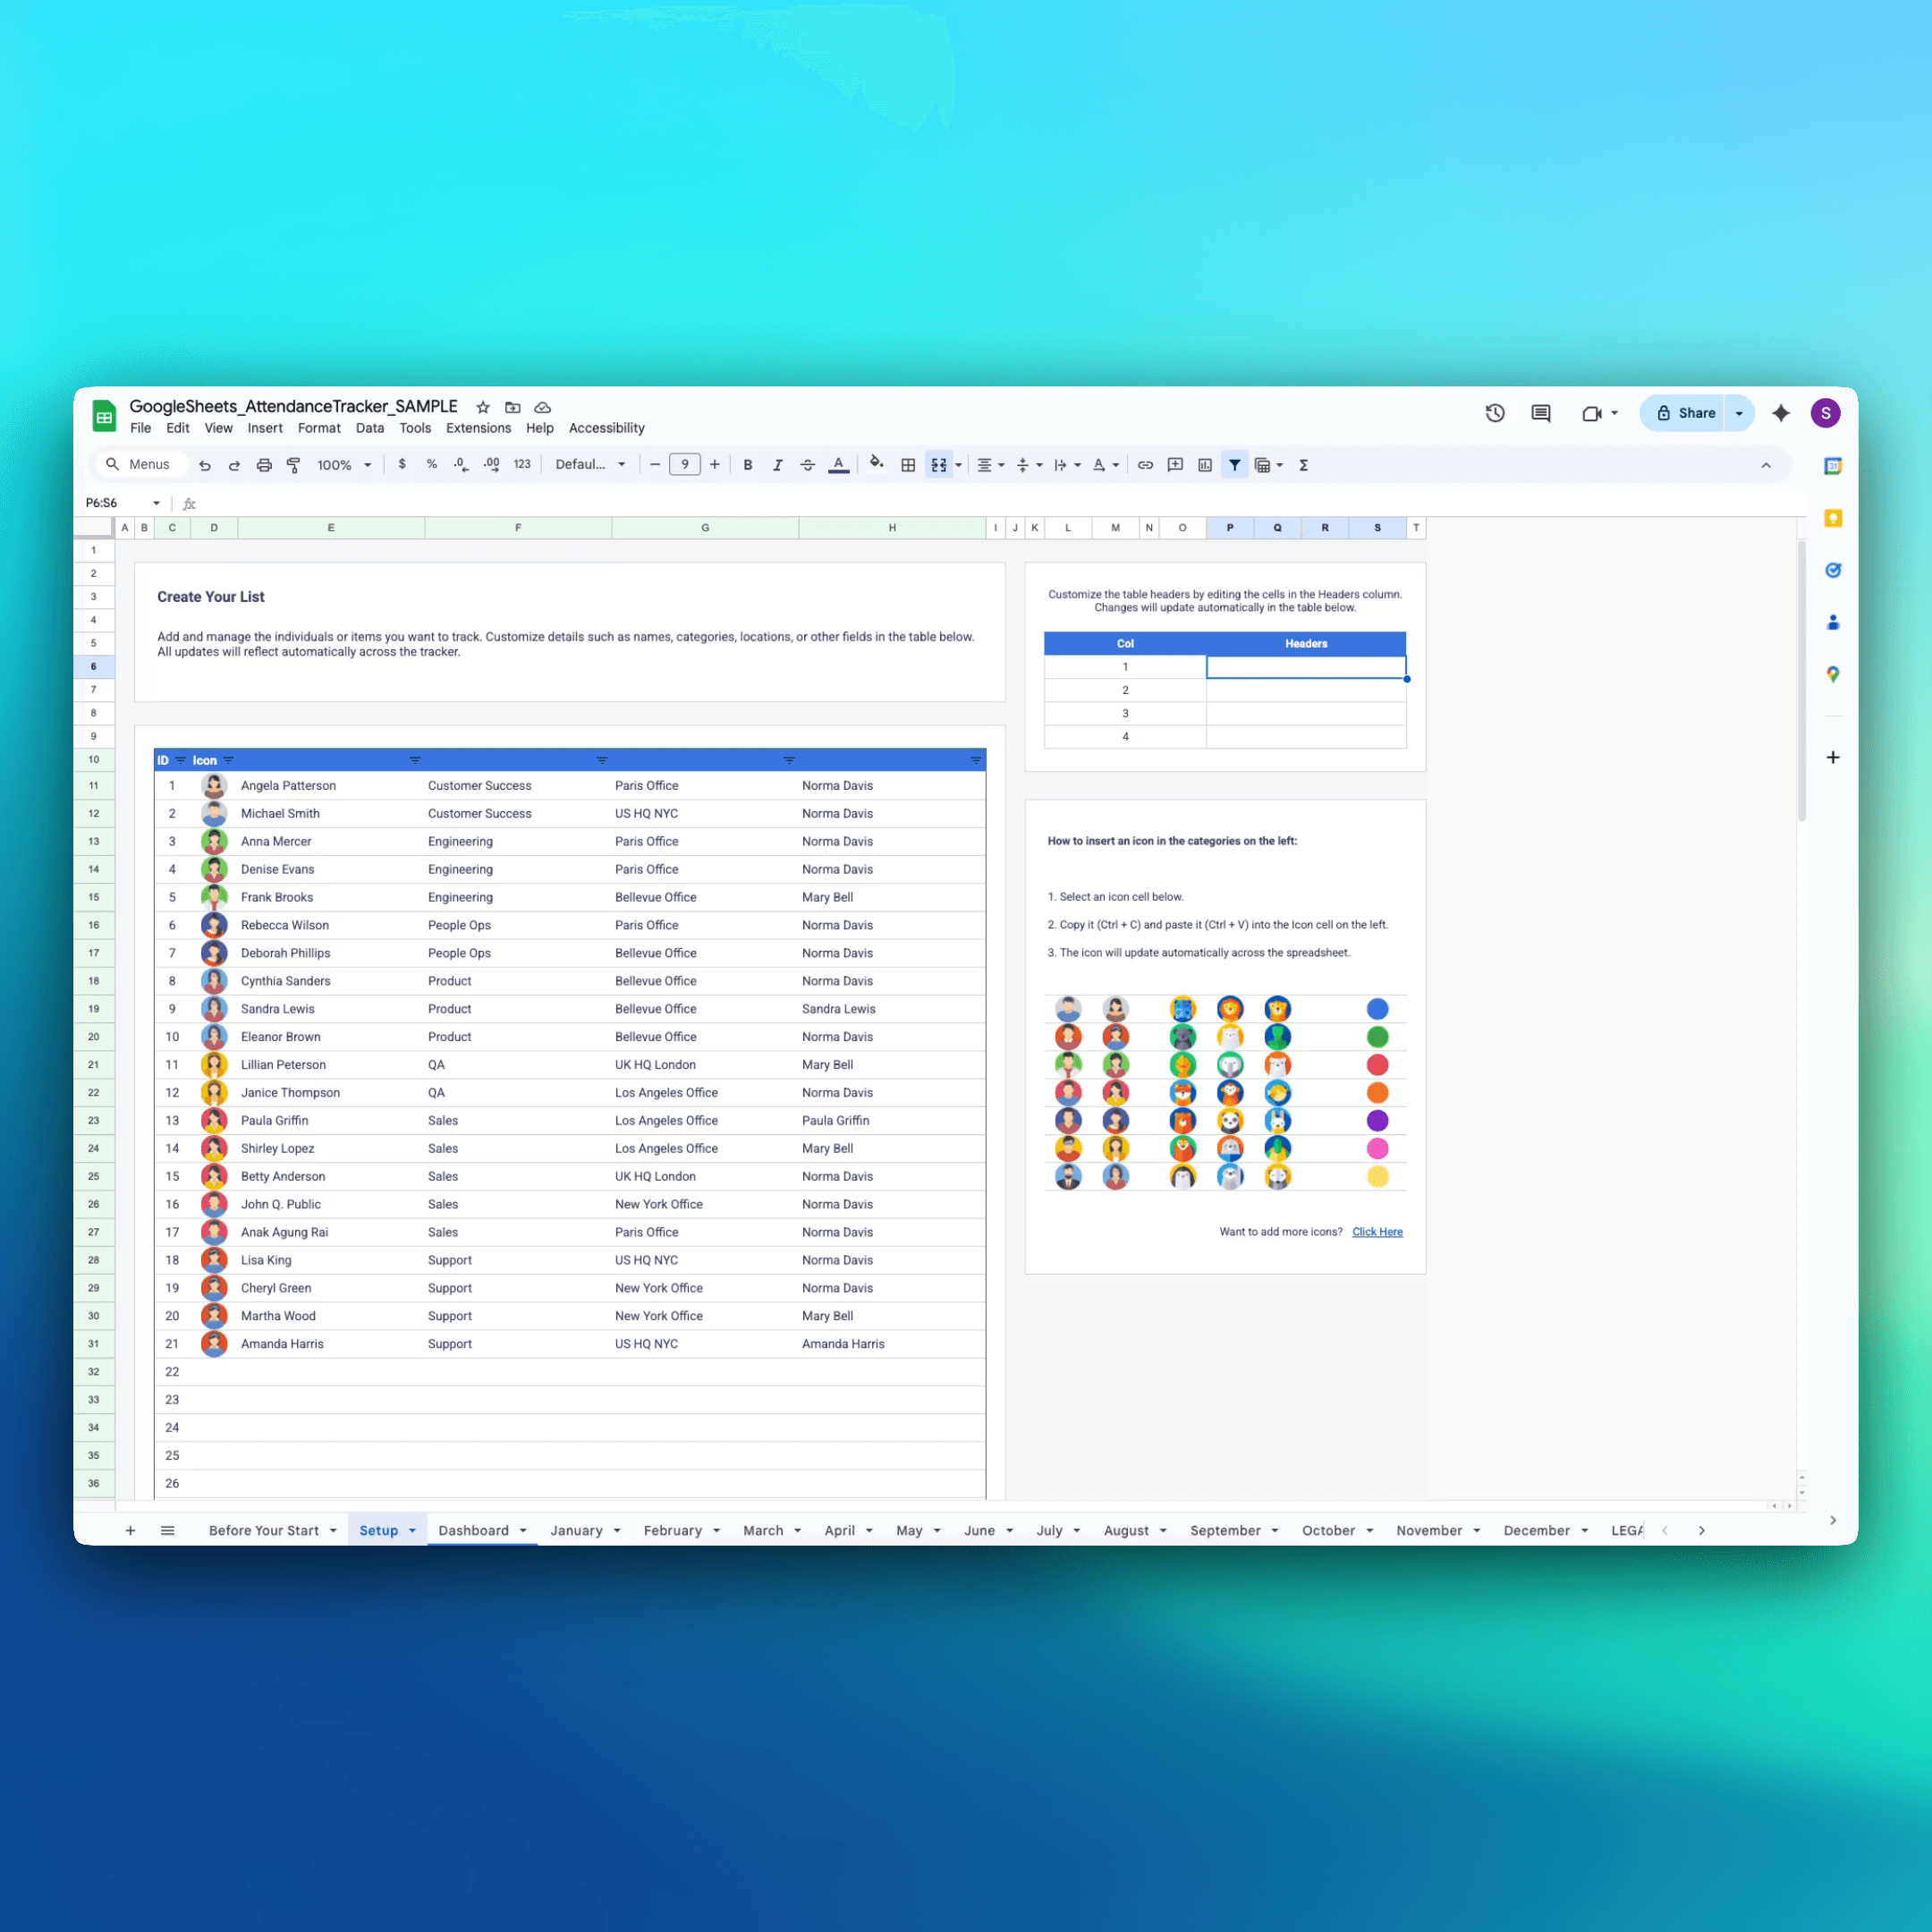Create a filter using the filter icon
Viewport: 1932px width, 1932px height.
click(1235, 464)
